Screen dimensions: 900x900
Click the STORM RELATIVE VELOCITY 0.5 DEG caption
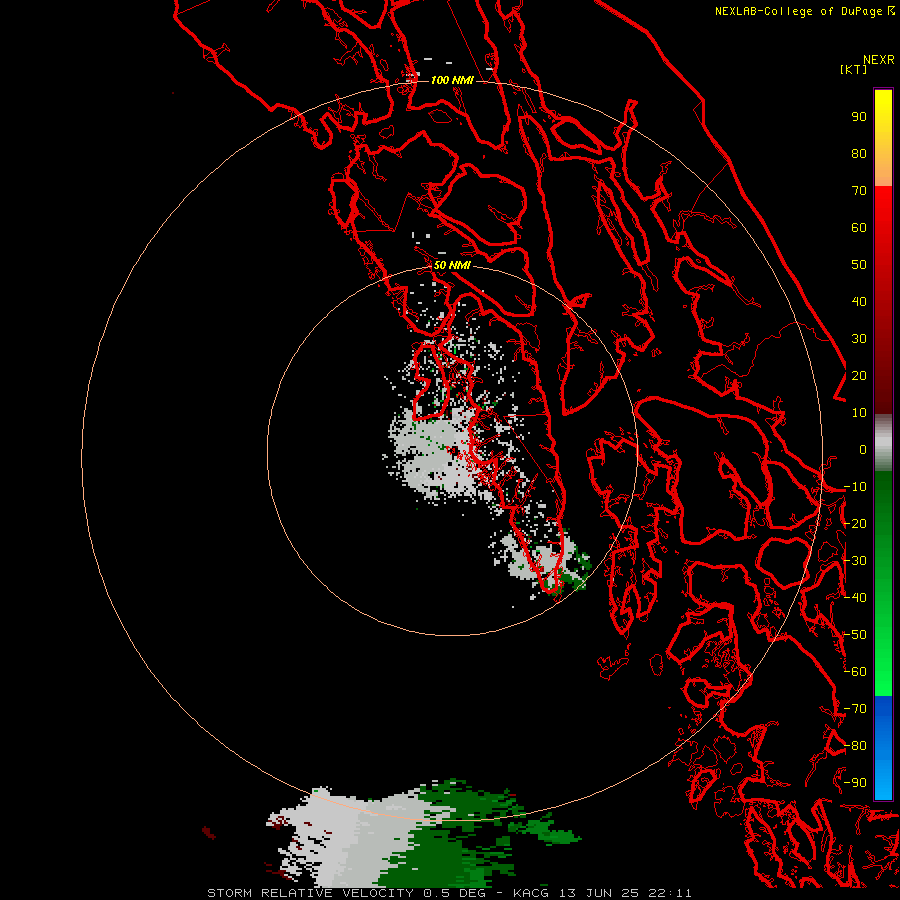point(346,893)
